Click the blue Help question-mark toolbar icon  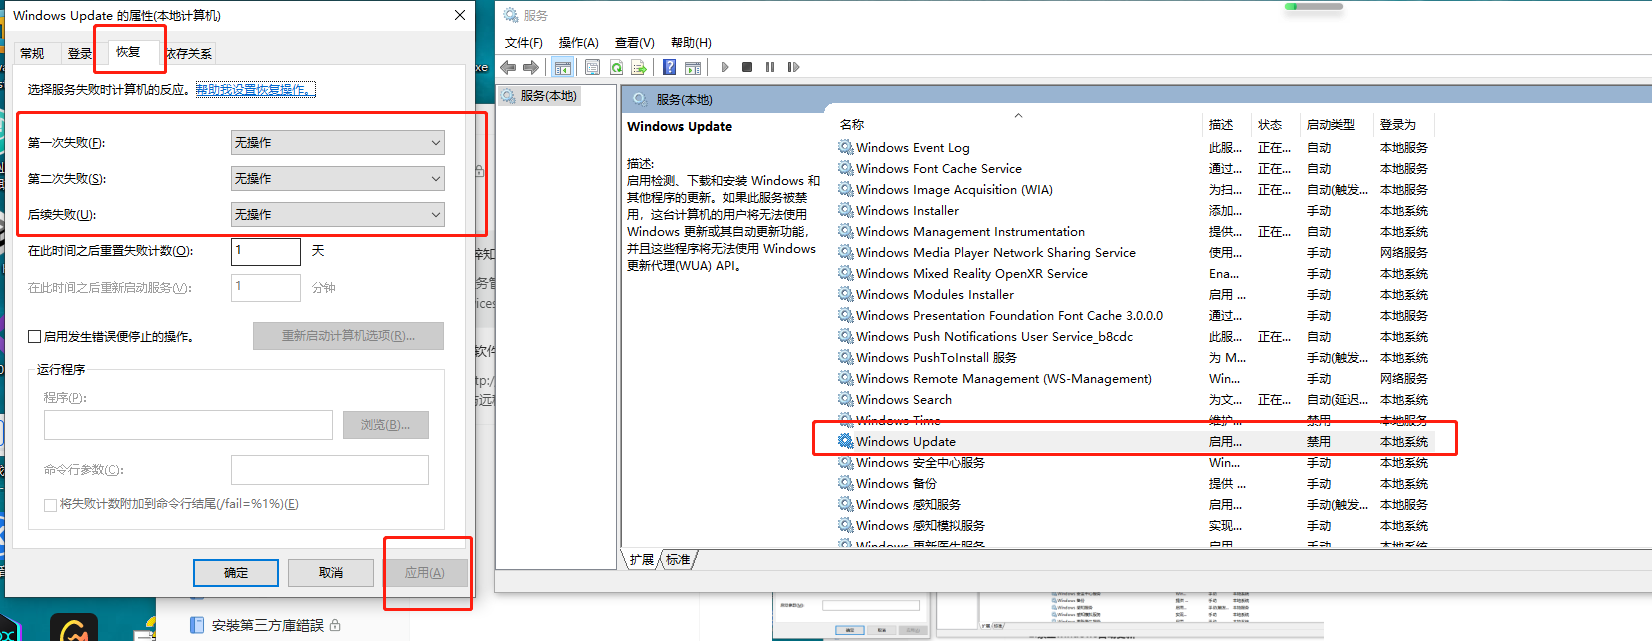click(x=669, y=67)
